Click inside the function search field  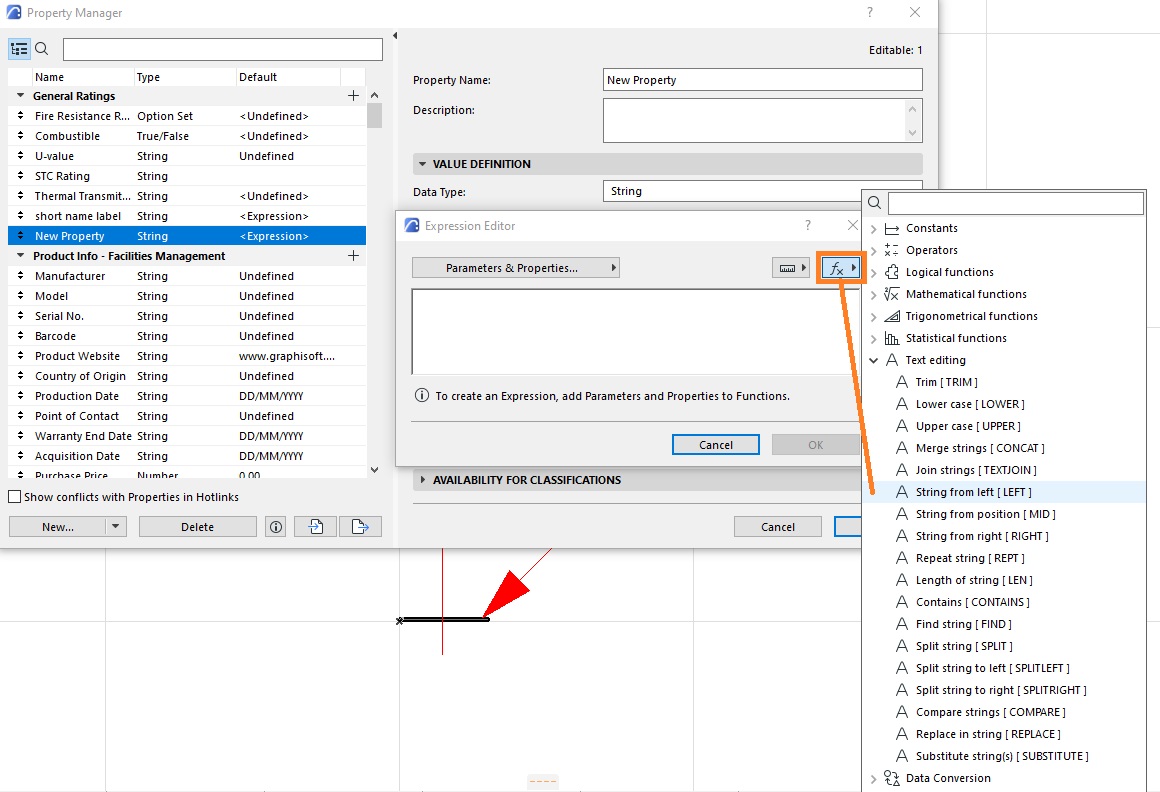[1015, 203]
